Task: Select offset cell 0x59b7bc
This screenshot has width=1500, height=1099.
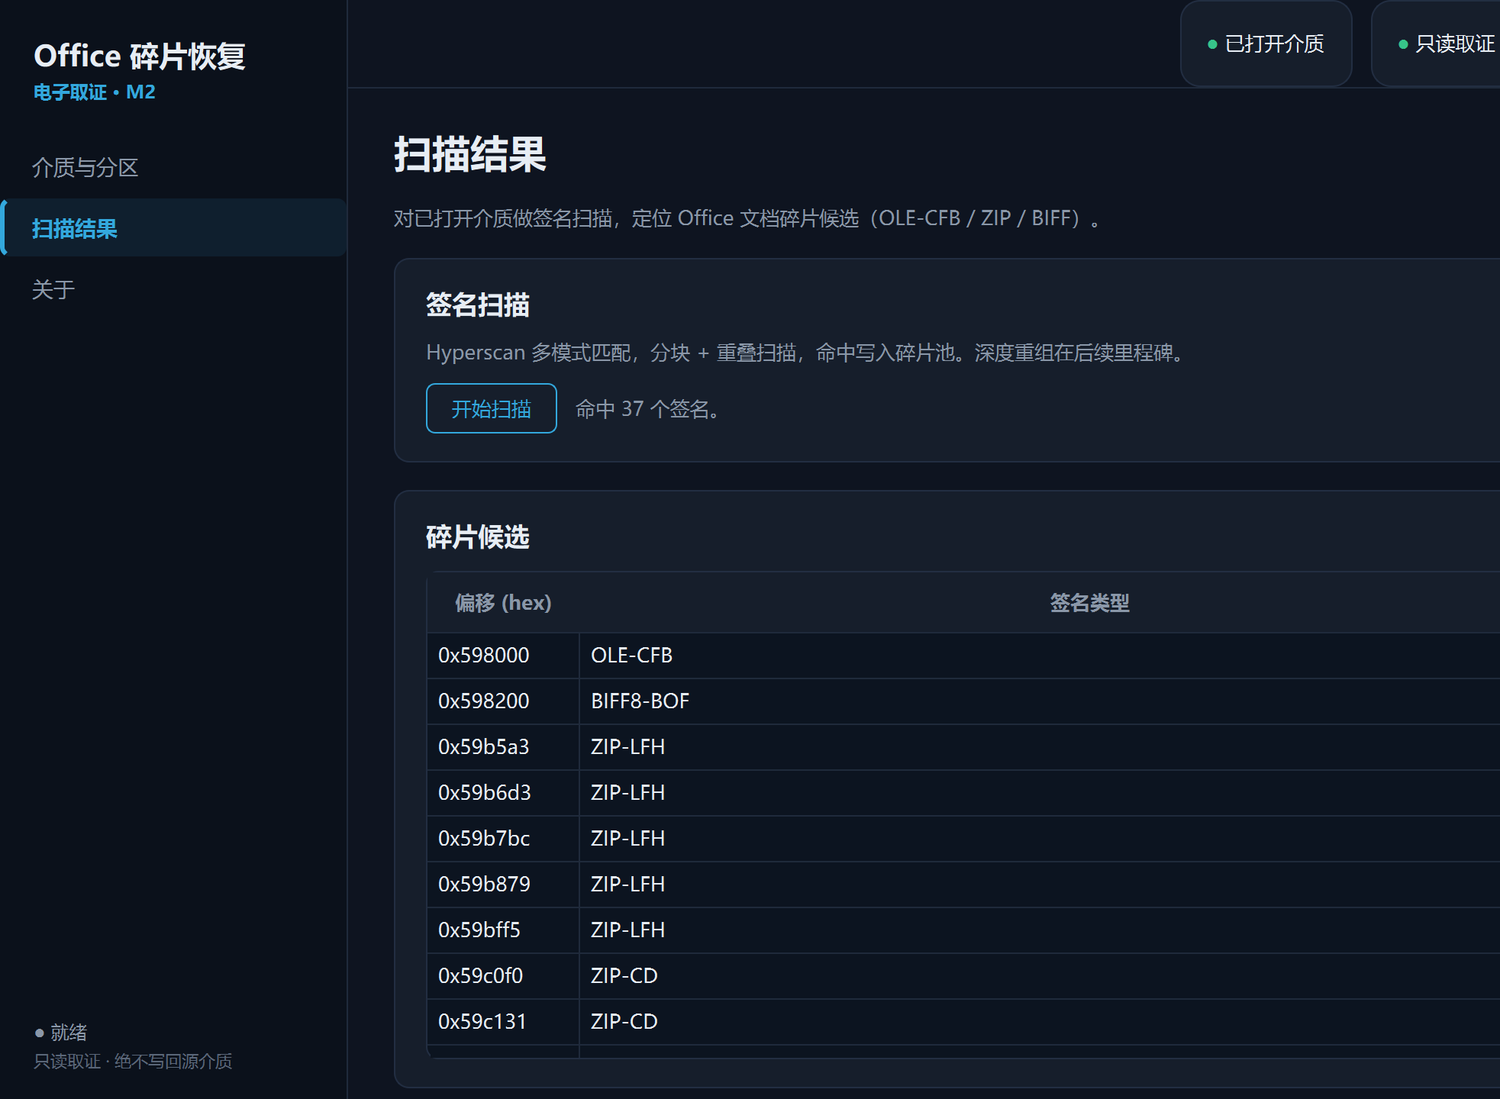Action: click(503, 839)
